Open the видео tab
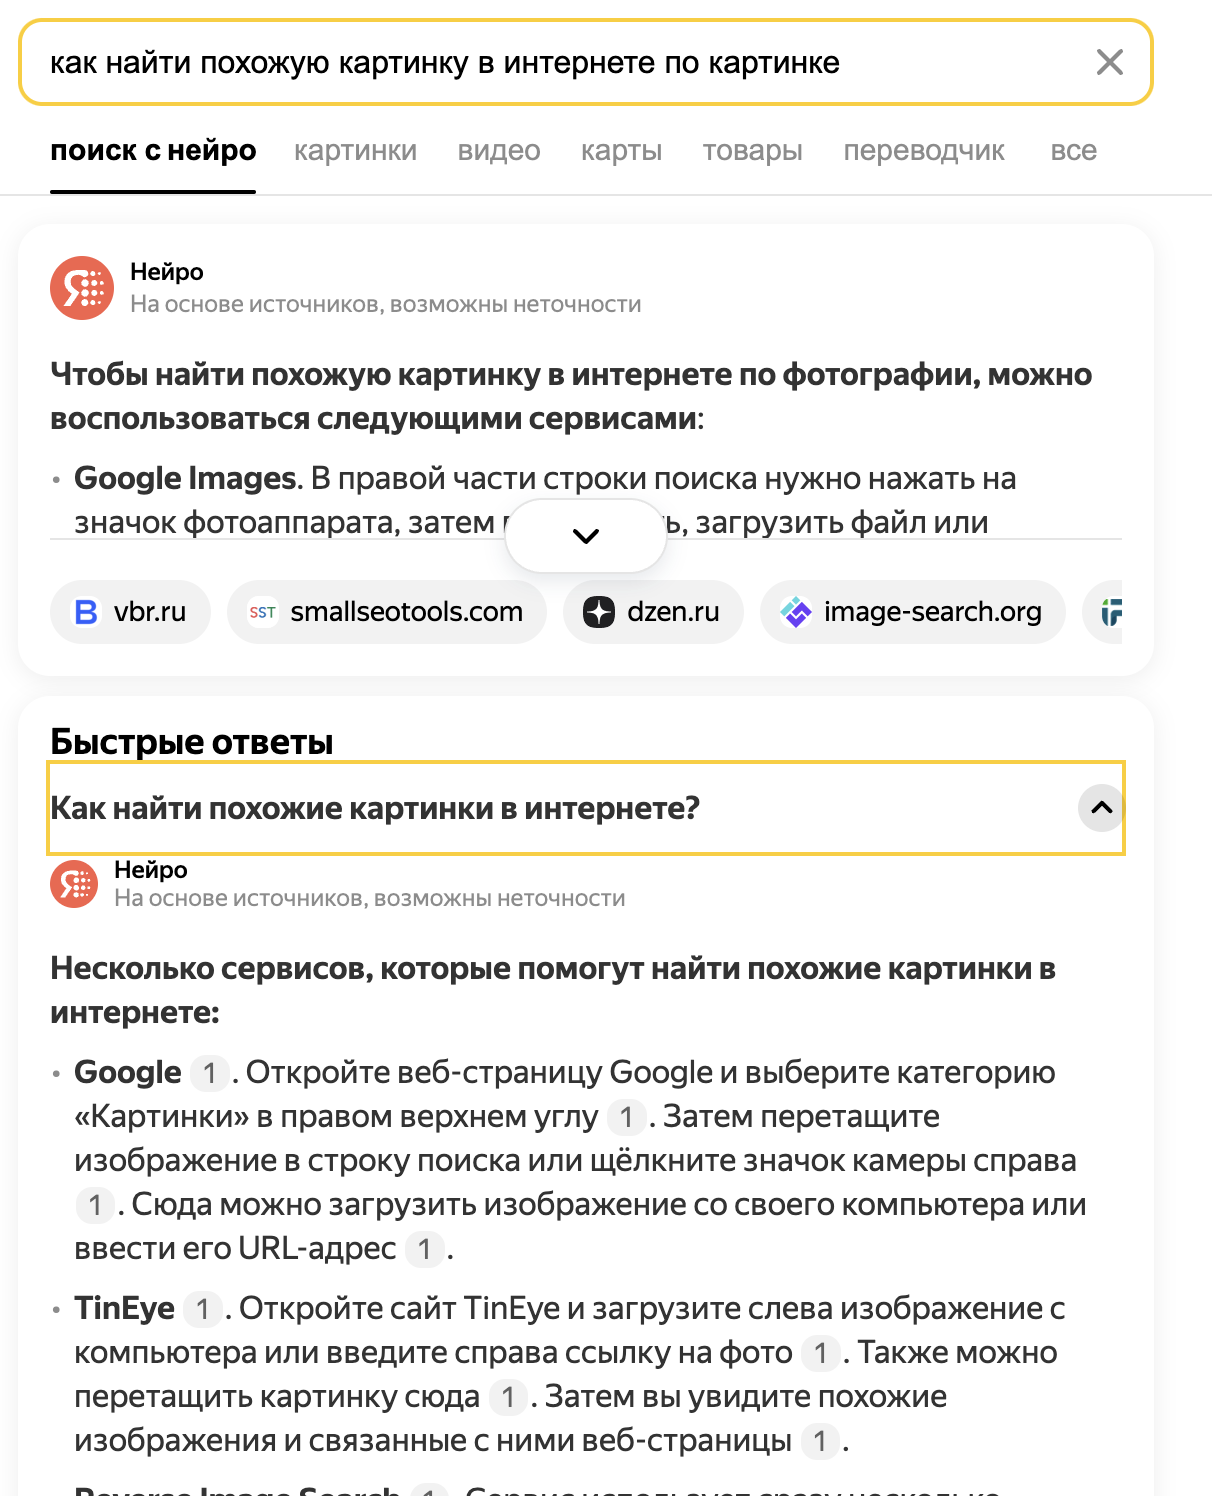The image size is (1212, 1496). click(x=499, y=151)
